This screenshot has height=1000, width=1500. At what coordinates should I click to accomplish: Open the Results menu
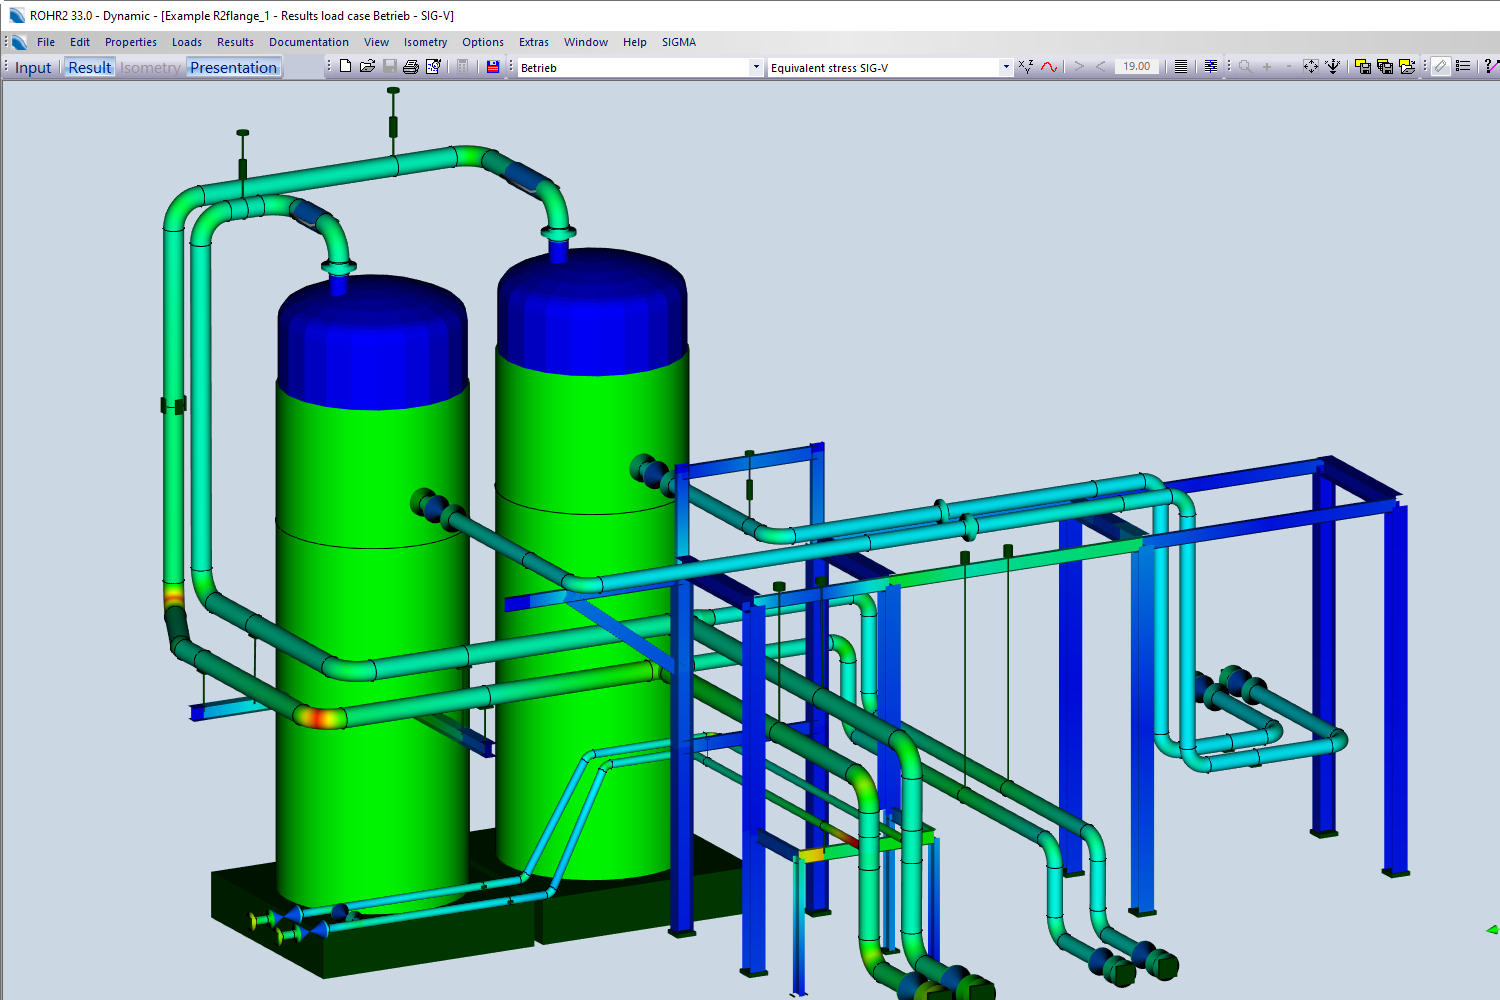[235, 42]
